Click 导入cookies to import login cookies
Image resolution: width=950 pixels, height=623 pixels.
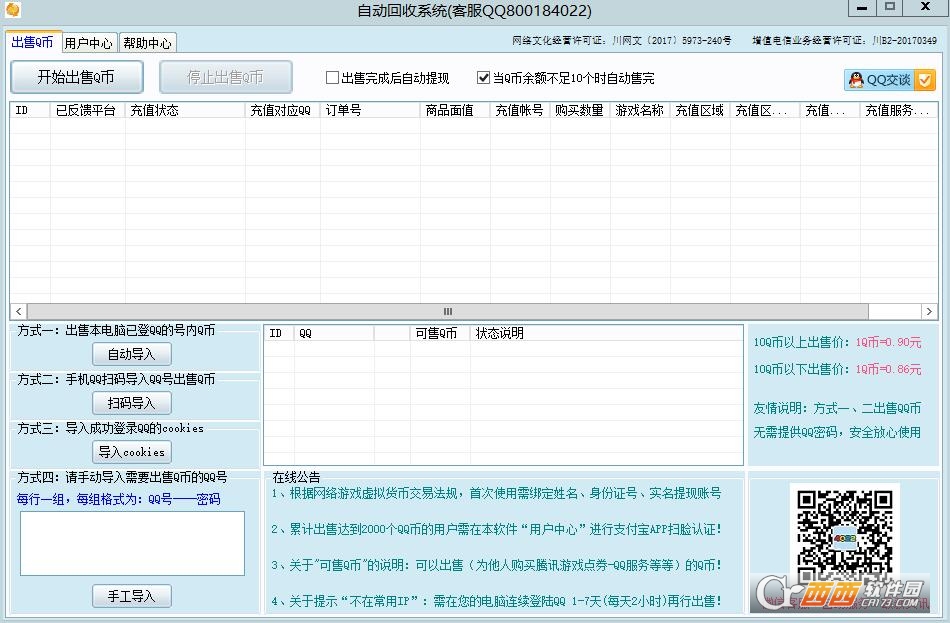131,452
